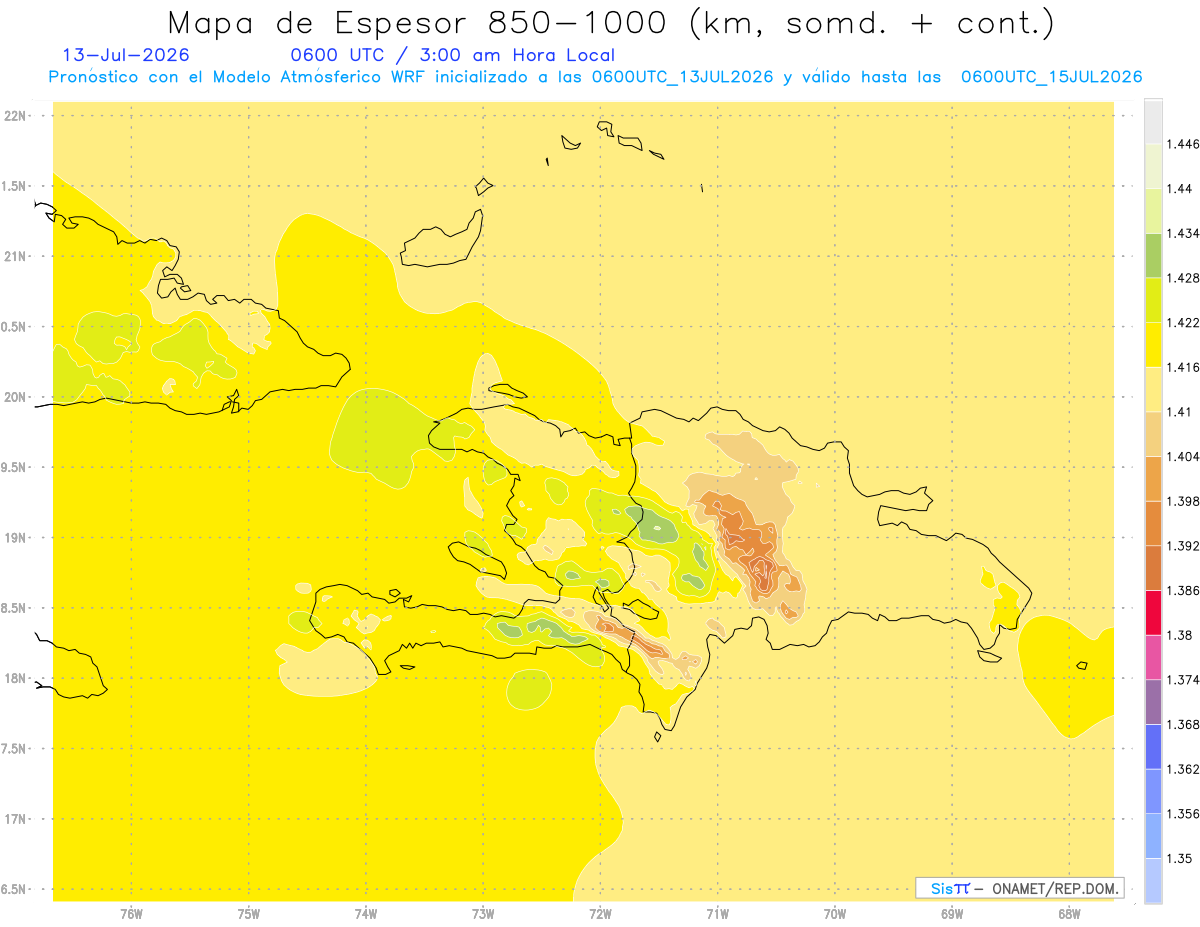Viewport: 1200px width, 927px height.
Task: Select the longitude label '68W'
Action: click(1069, 914)
